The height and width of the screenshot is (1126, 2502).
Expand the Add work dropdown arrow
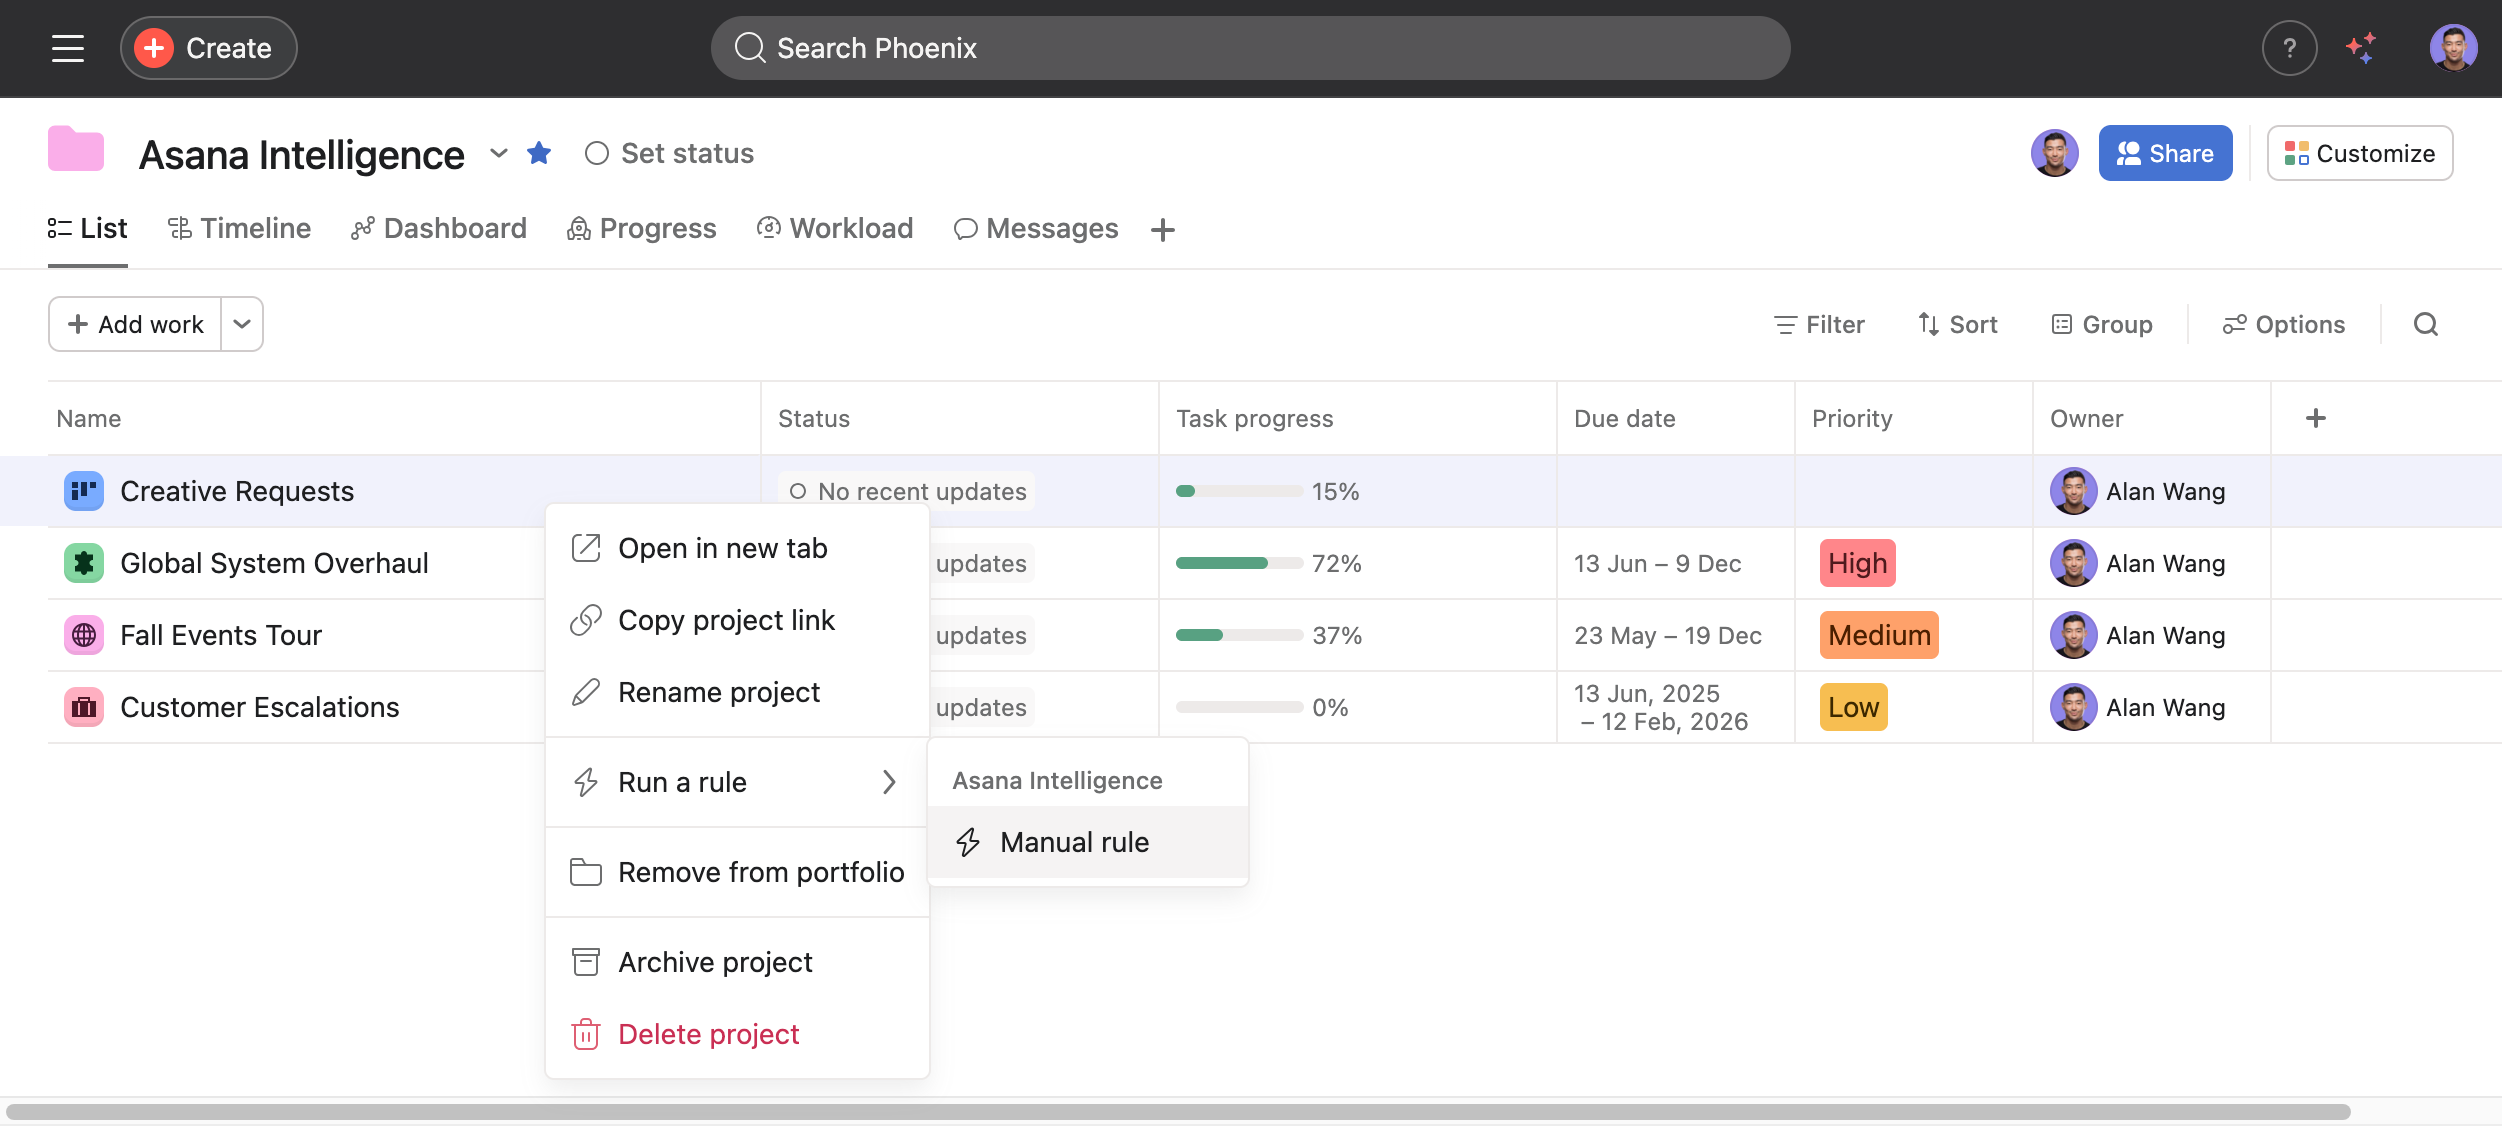coord(242,324)
